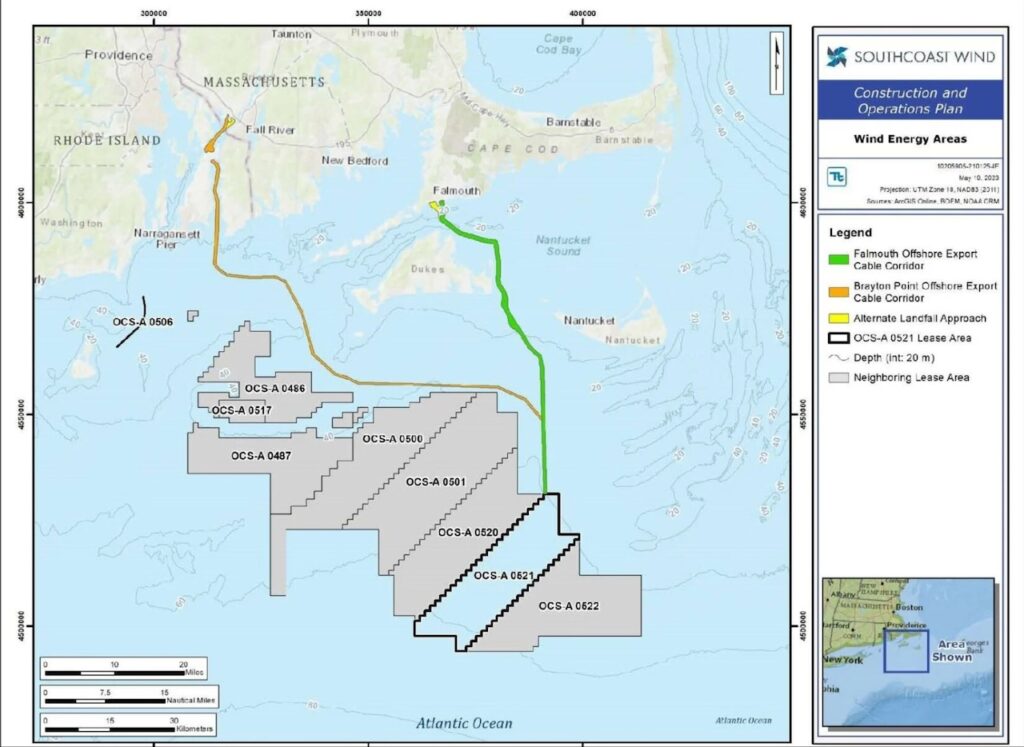The width and height of the screenshot is (1024, 747).
Task: Click the 'Fall River' city label
Action: click(x=270, y=130)
